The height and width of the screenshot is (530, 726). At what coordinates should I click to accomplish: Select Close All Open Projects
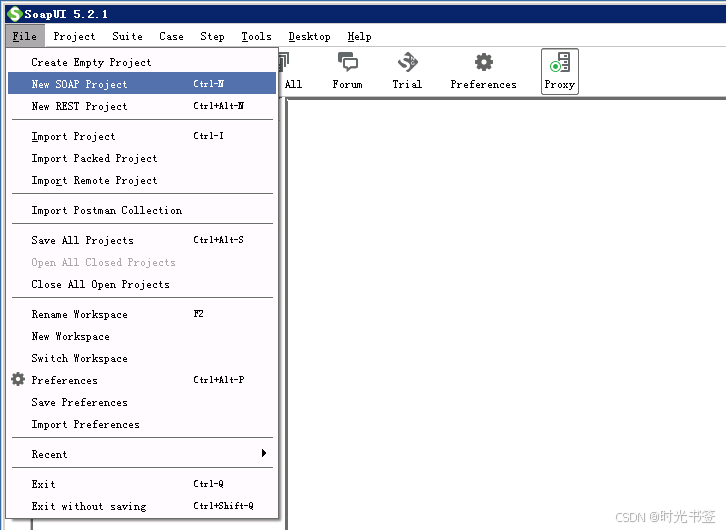tap(142, 284)
